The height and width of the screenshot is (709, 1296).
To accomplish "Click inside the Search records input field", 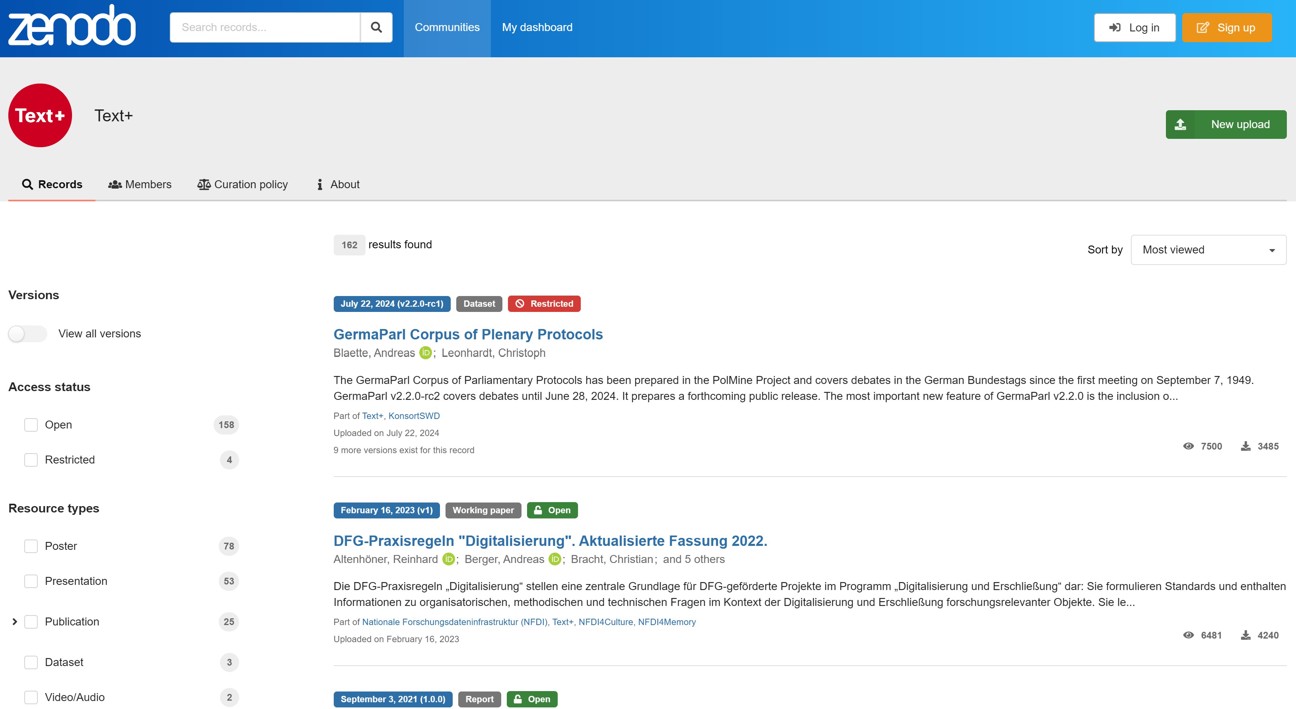I will [x=263, y=27].
